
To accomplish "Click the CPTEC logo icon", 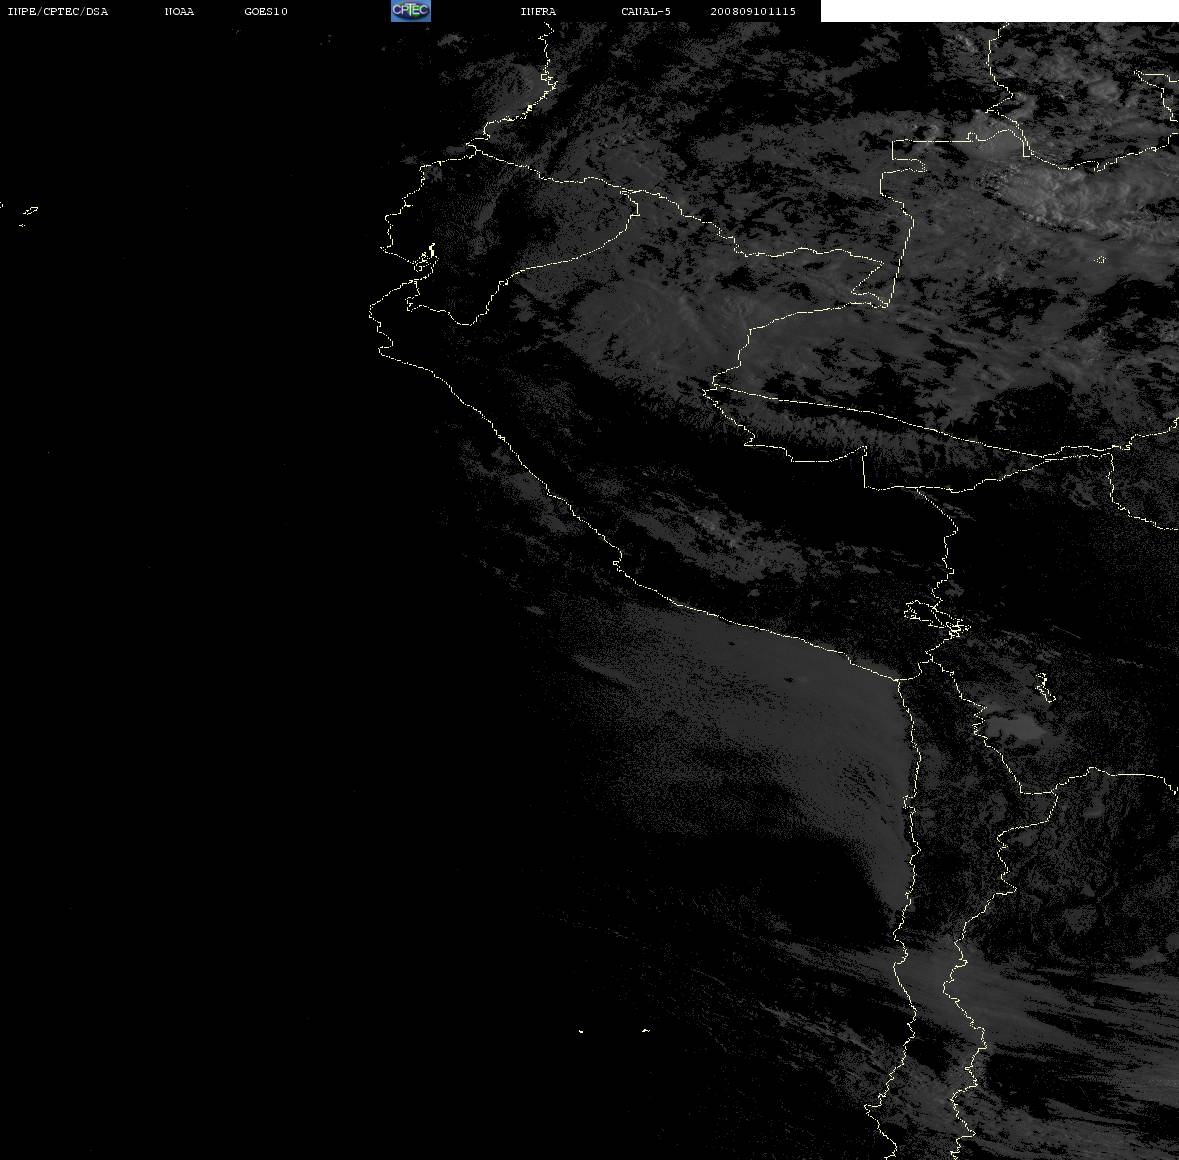I will 411,11.
